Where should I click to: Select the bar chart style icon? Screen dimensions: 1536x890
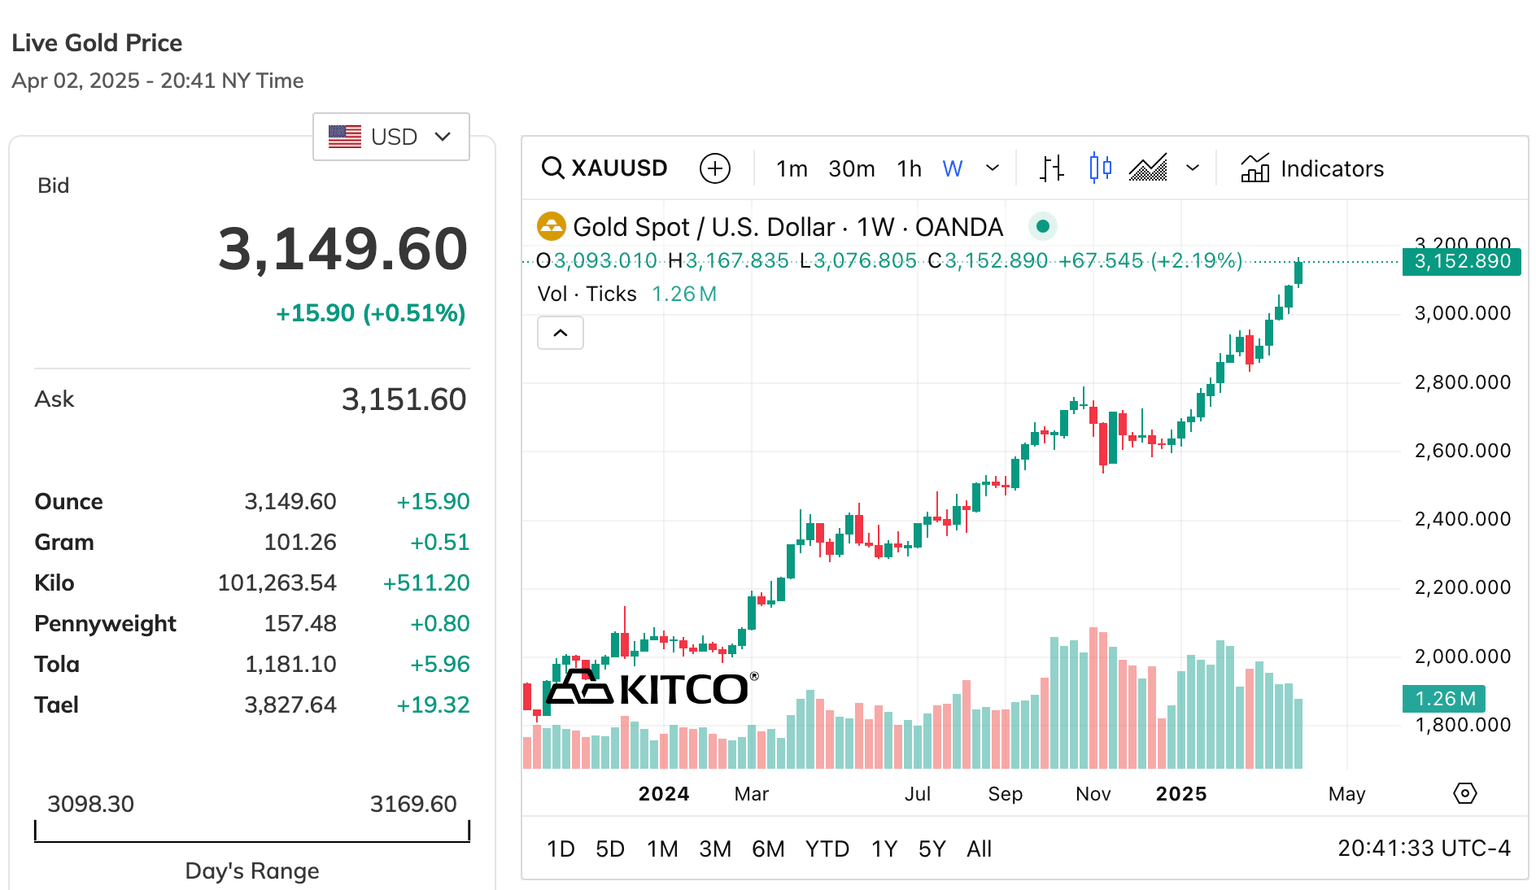1051,168
